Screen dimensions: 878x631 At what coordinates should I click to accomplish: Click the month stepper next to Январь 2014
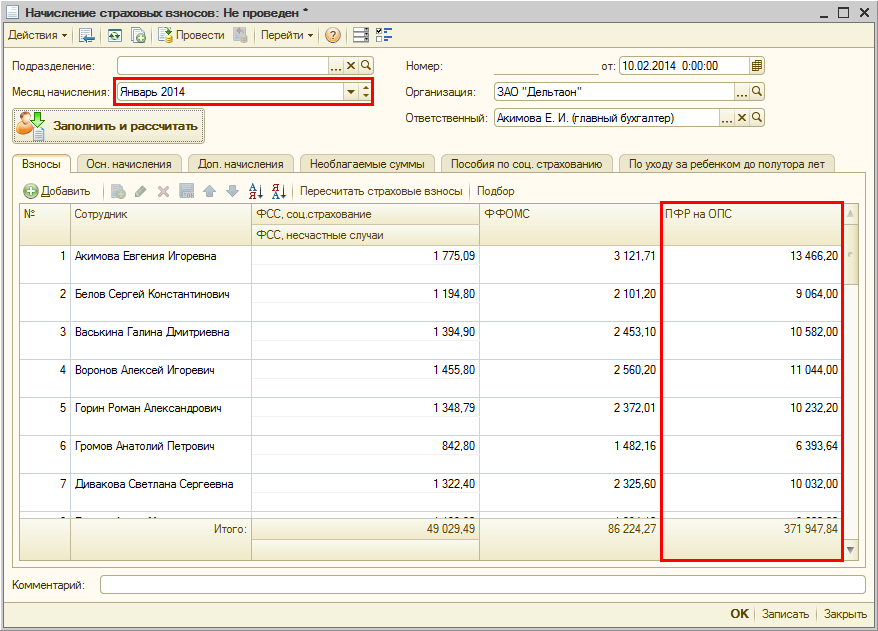[366, 92]
